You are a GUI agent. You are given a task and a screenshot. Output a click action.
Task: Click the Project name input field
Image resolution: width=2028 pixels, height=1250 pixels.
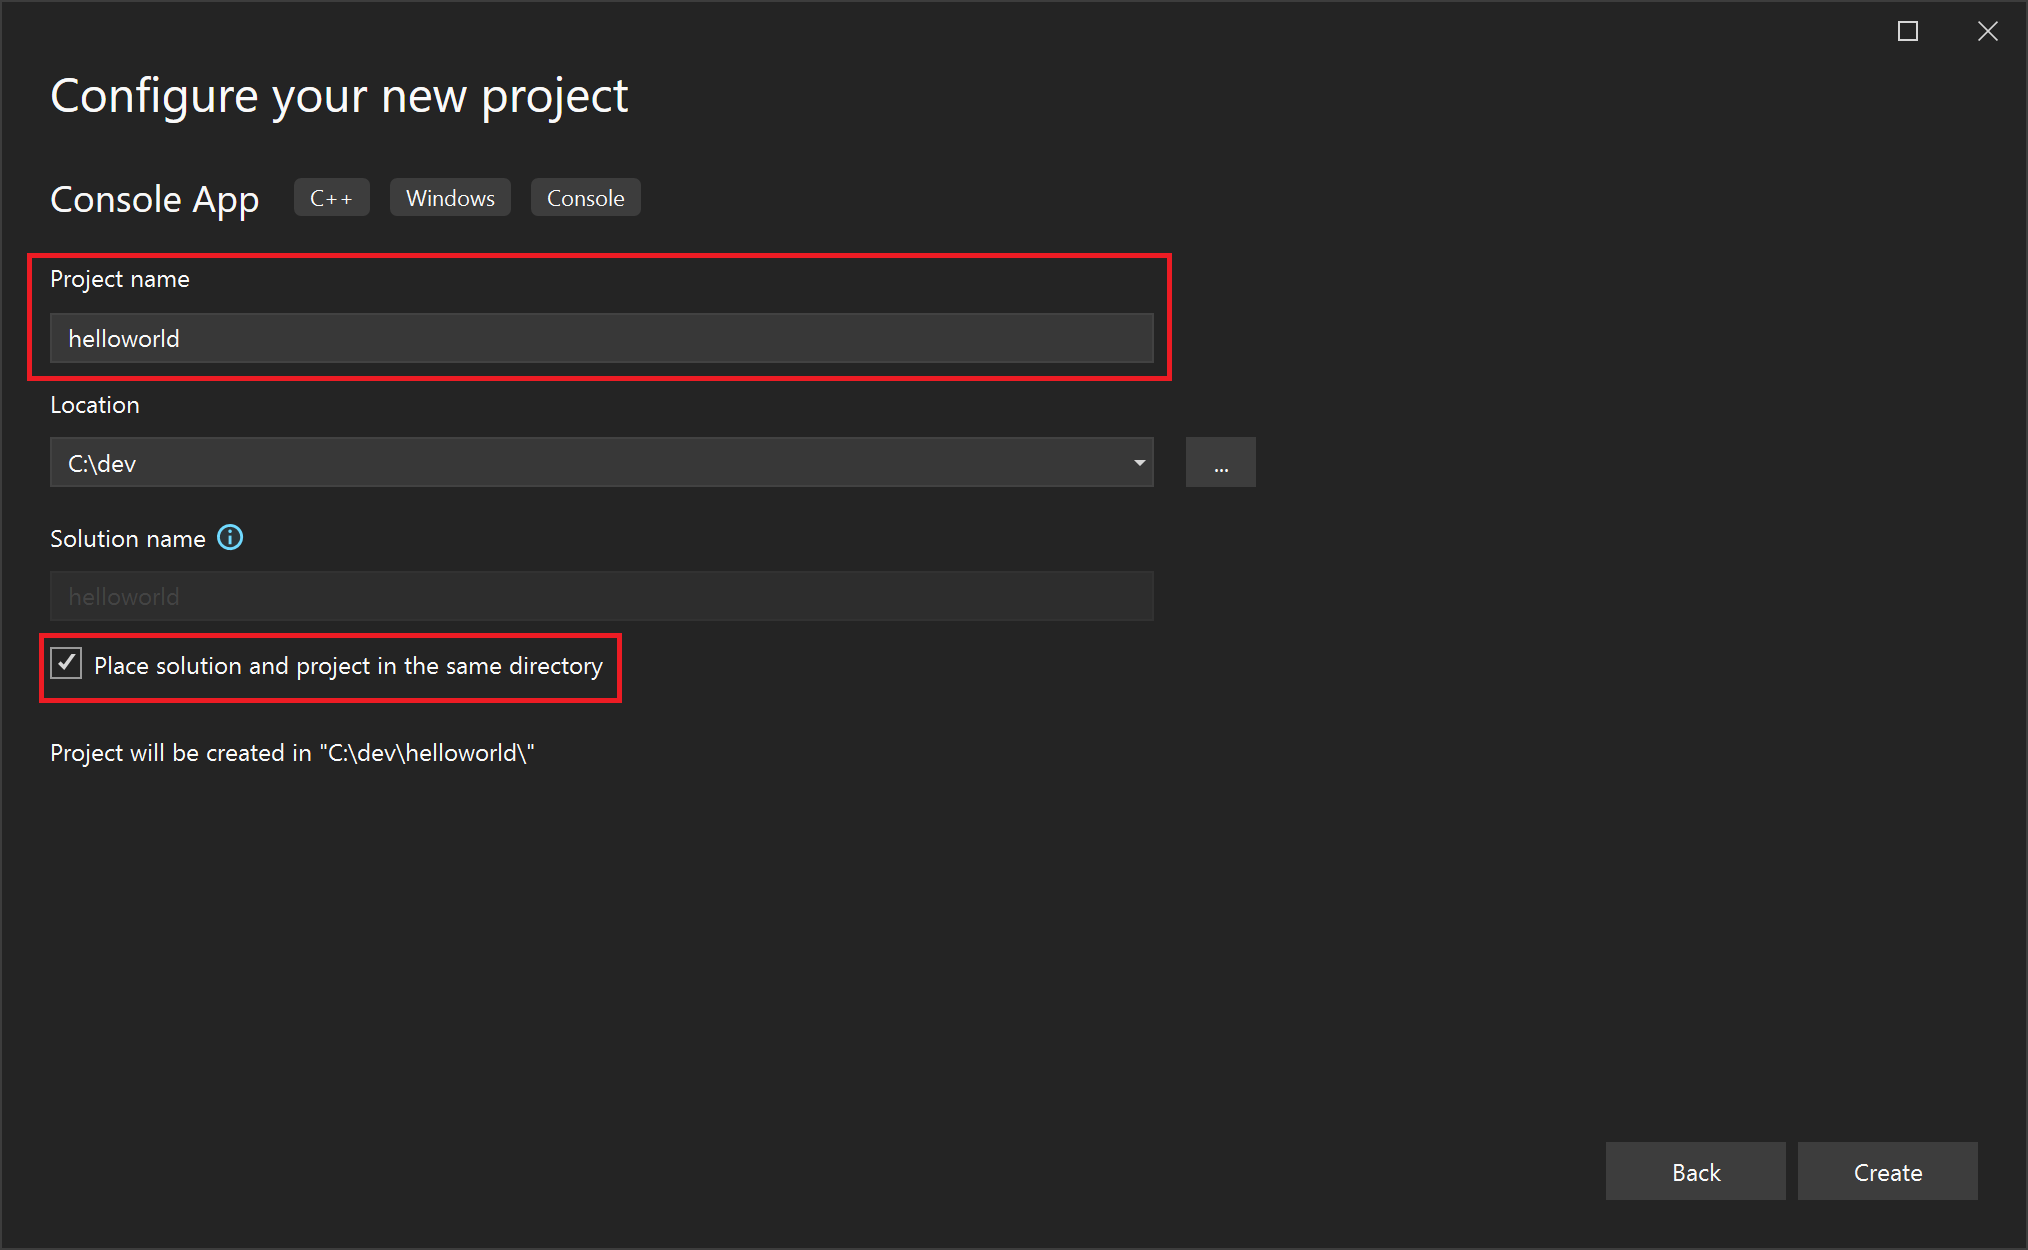point(601,337)
